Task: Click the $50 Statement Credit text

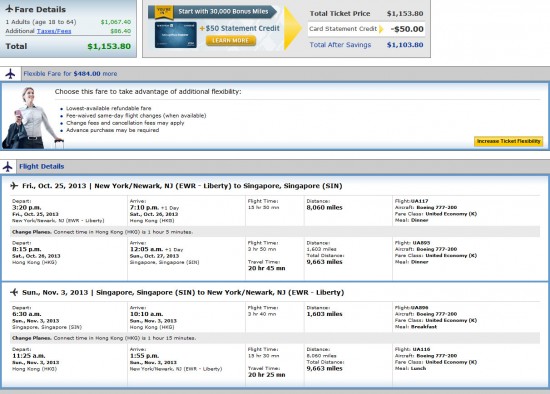Action: click(240, 28)
